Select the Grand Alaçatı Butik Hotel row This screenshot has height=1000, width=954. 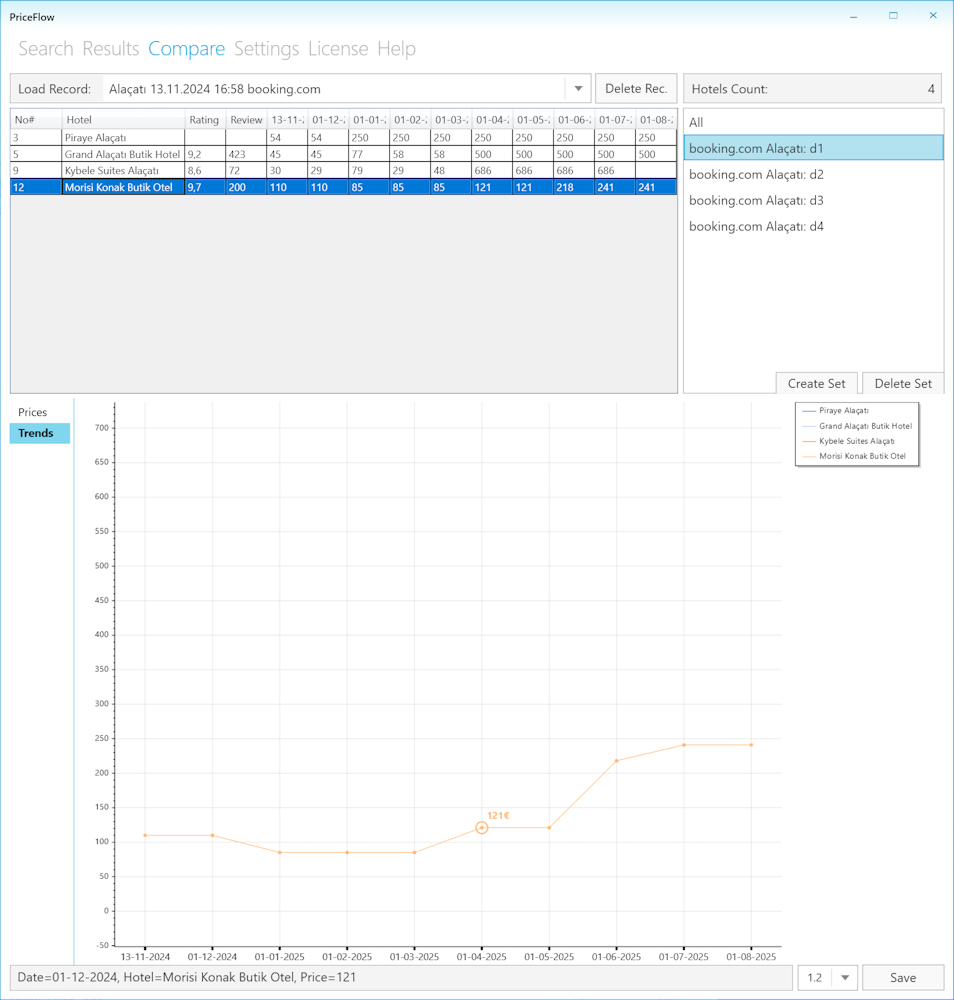(344, 154)
